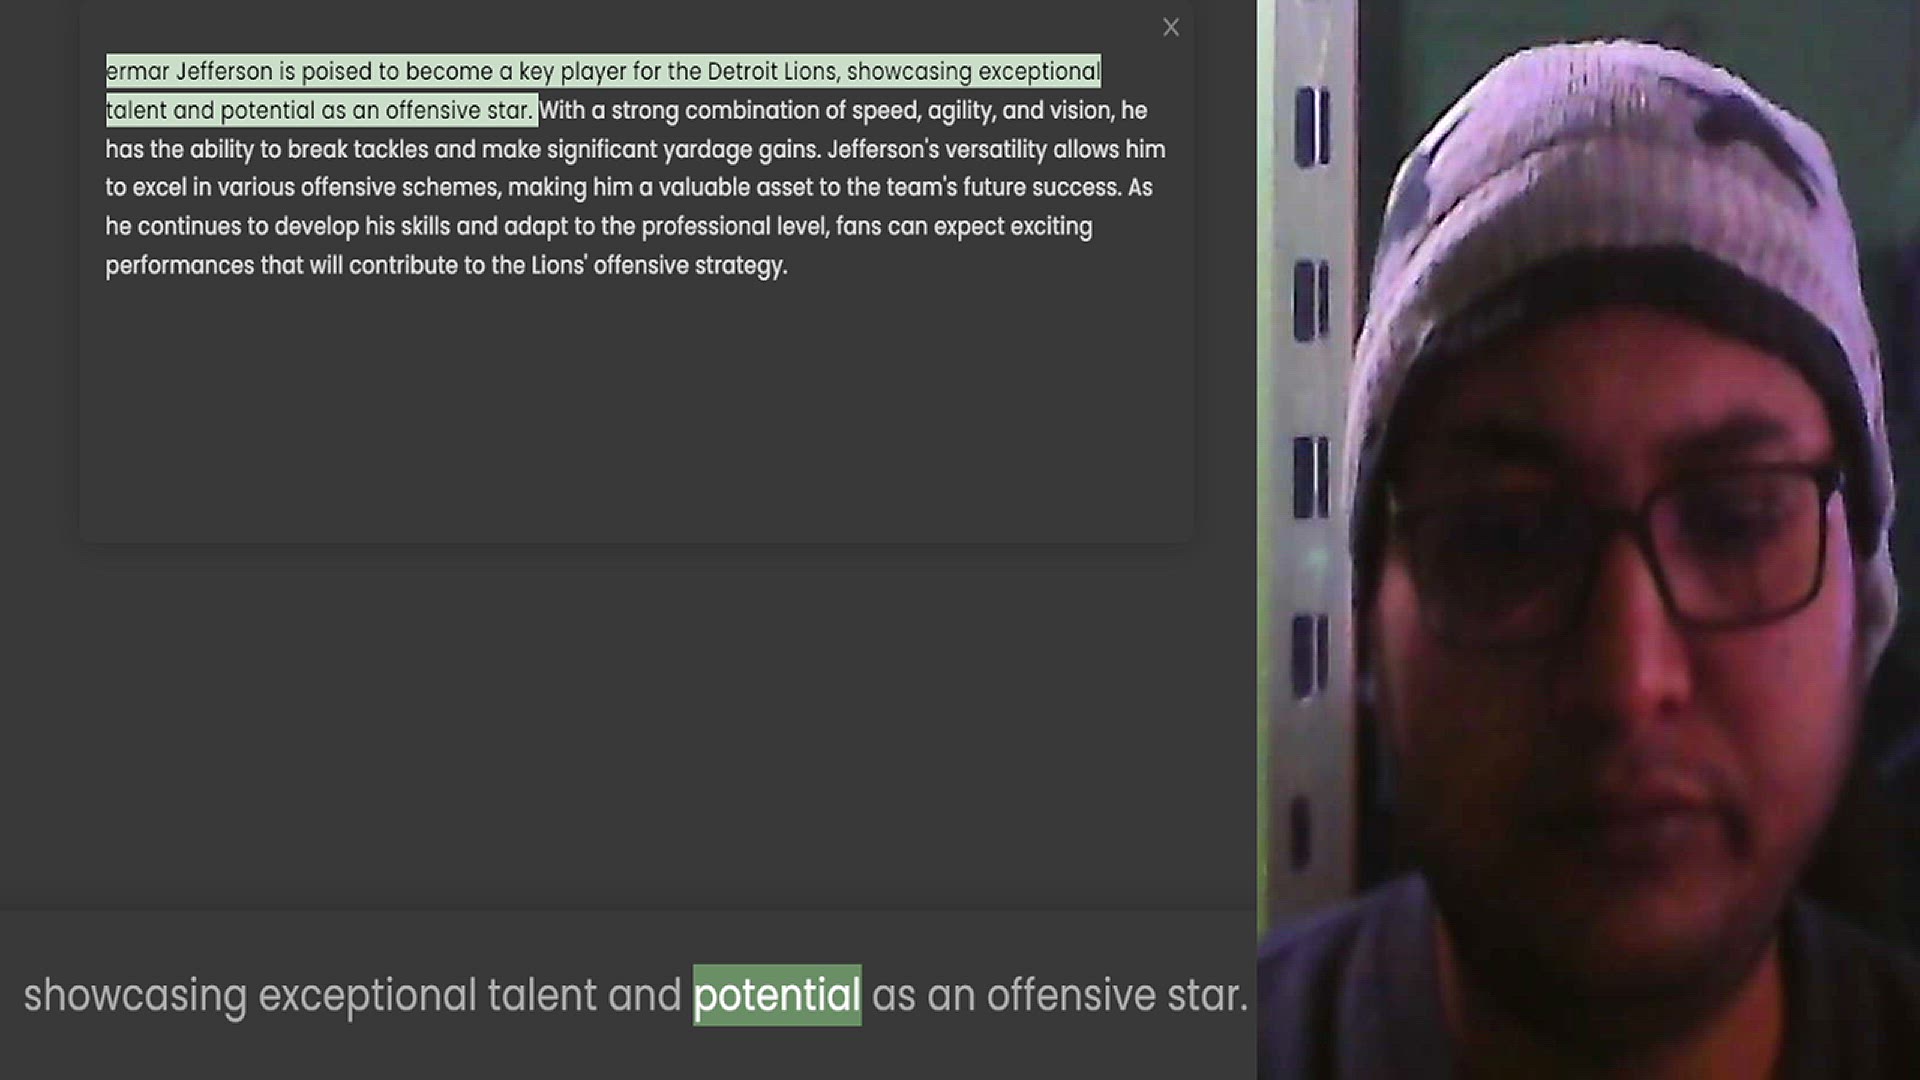Click the highlighted word "potential" in the caption bar
Viewport: 1920px width, 1080px height.
pos(777,995)
